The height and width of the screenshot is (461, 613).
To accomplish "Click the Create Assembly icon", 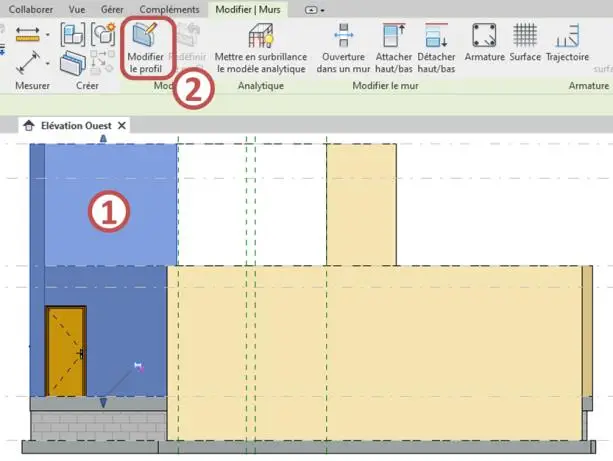I will (x=103, y=34).
